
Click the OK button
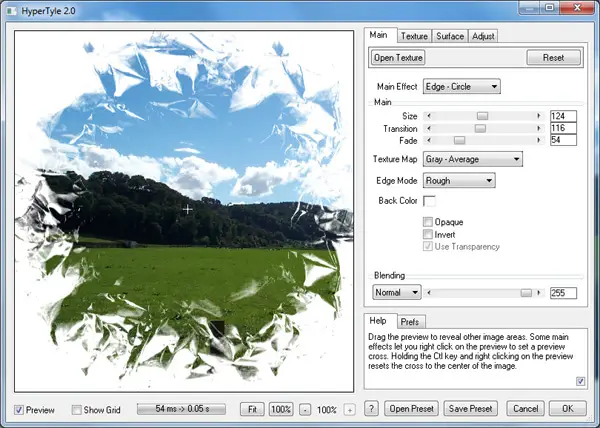pyautogui.click(x=568, y=408)
